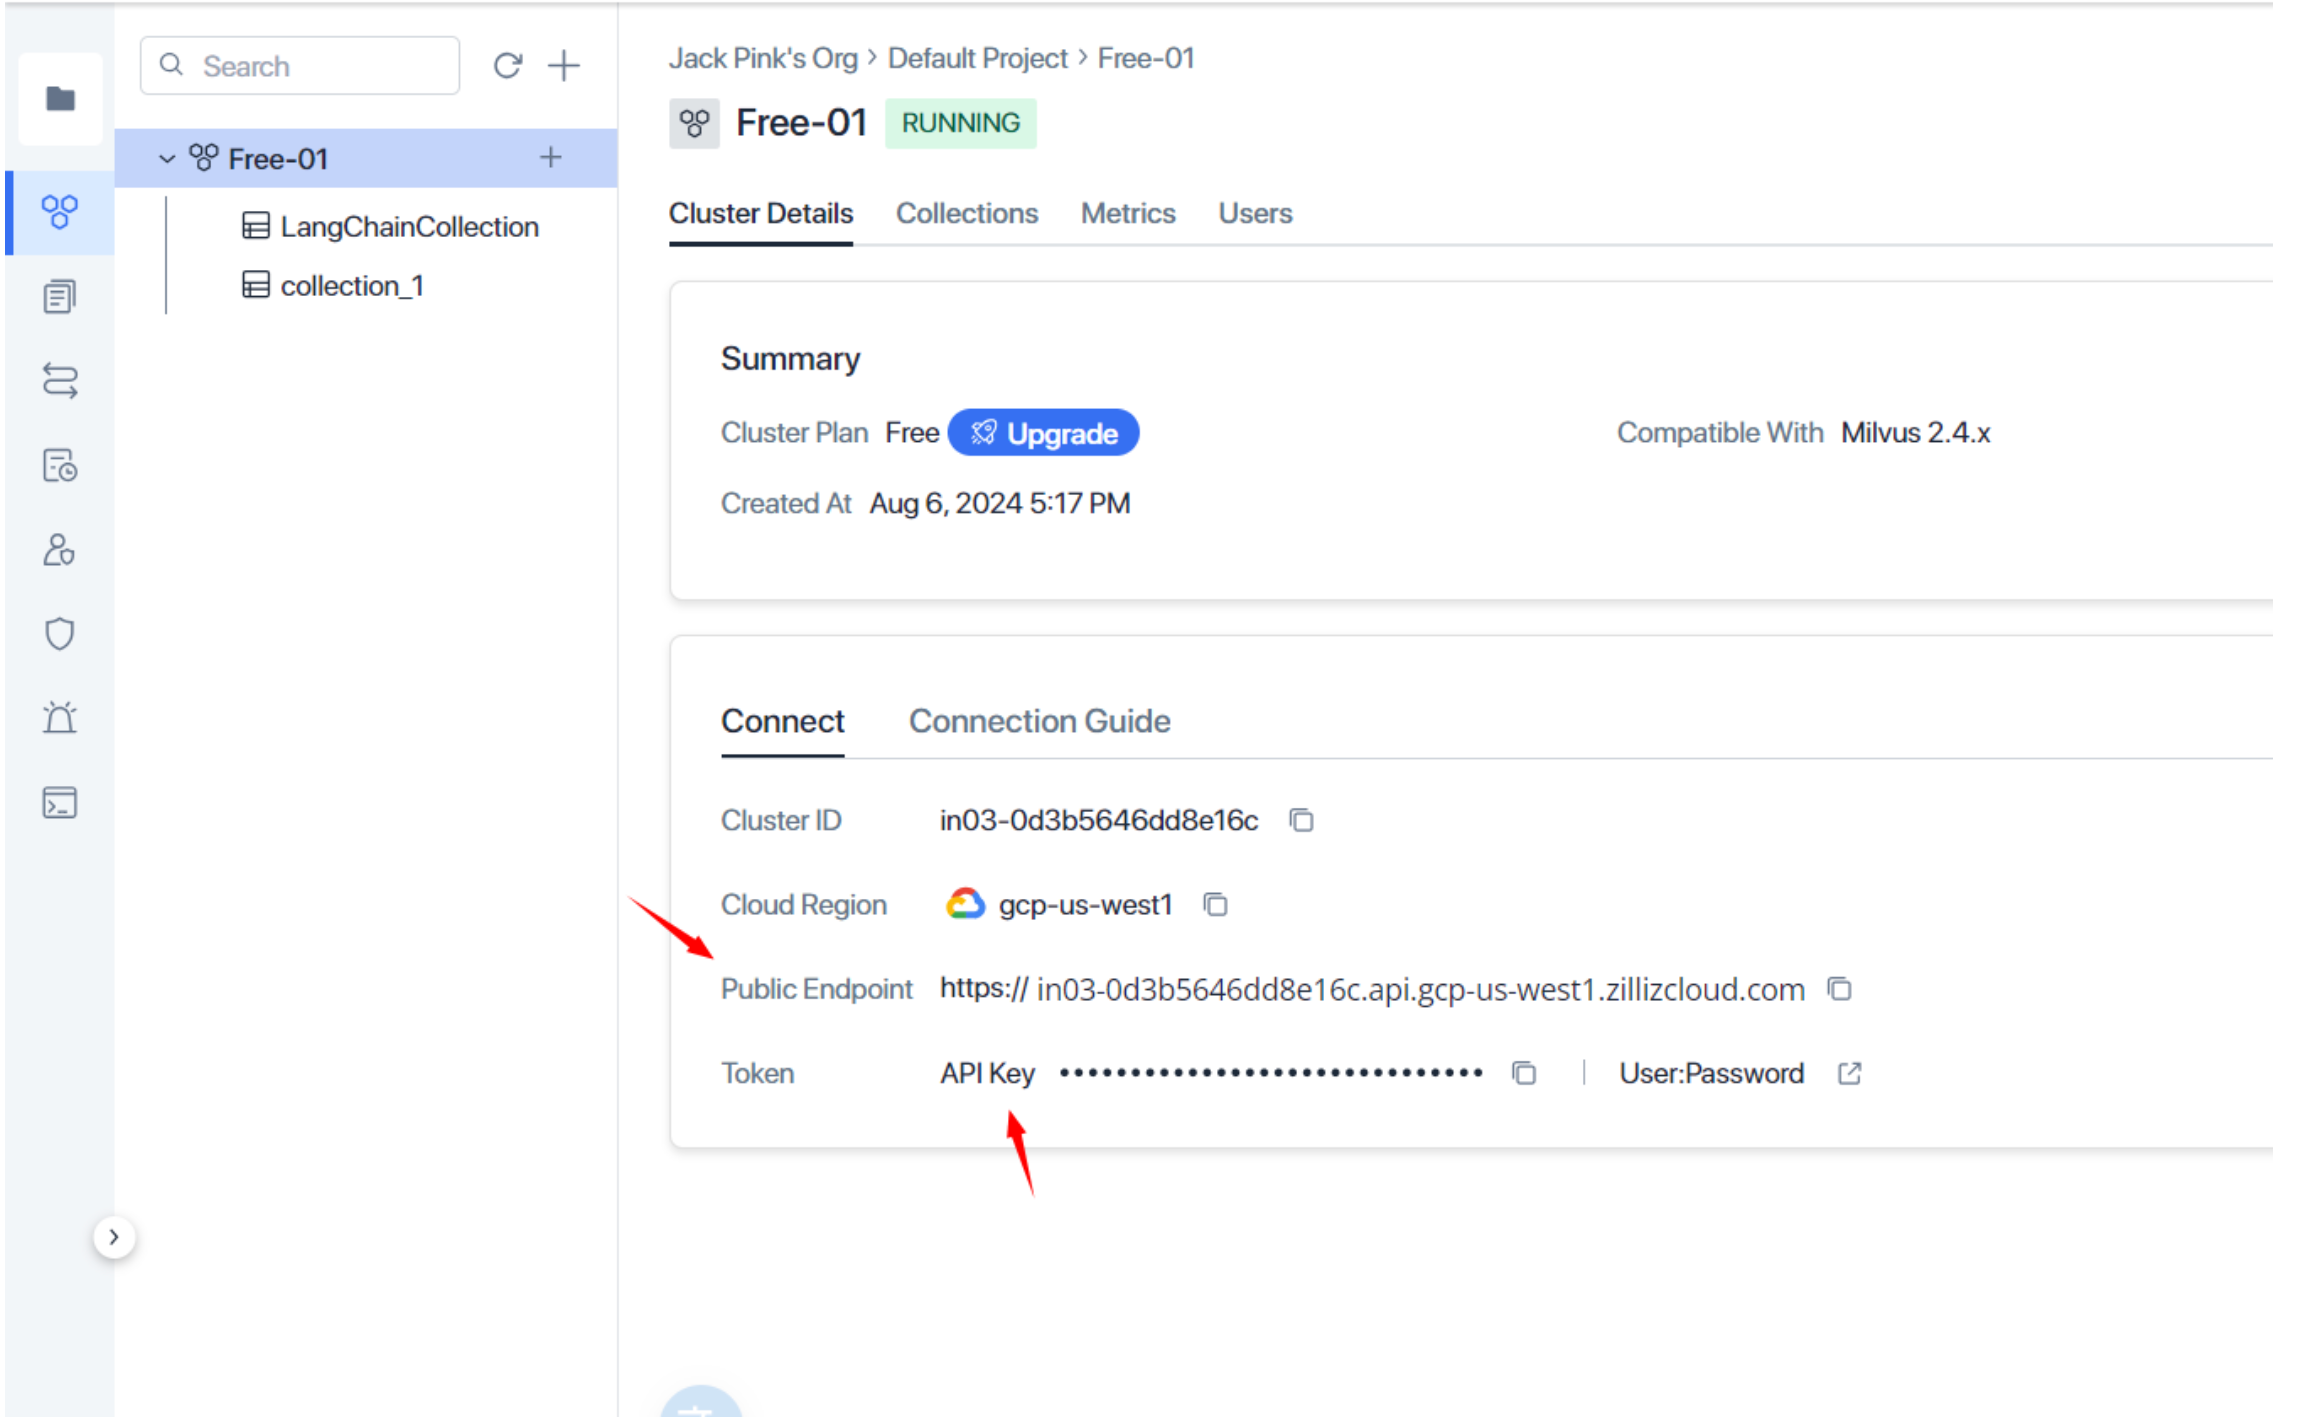Screen dimensions: 2300x1420
Task: Go to Default Project breadcrumb
Action: tap(977, 58)
